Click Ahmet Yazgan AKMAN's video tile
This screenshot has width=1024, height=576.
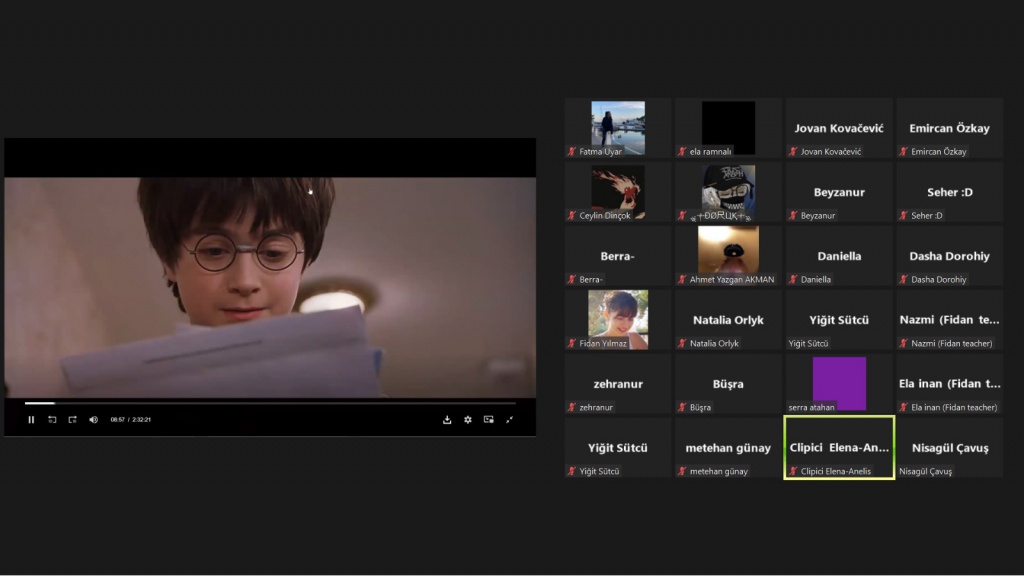(728, 250)
